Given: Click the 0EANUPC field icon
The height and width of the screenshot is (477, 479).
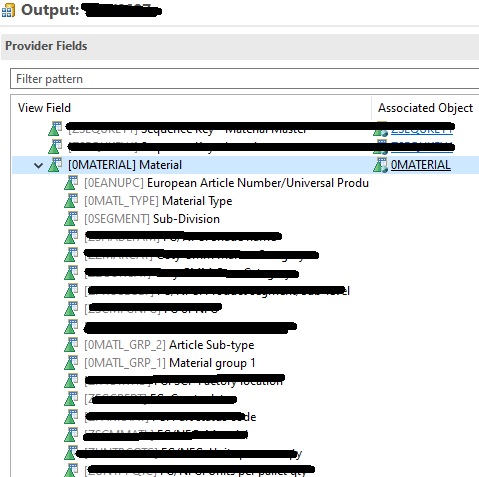Looking at the screenshot, I should [71, 183].
